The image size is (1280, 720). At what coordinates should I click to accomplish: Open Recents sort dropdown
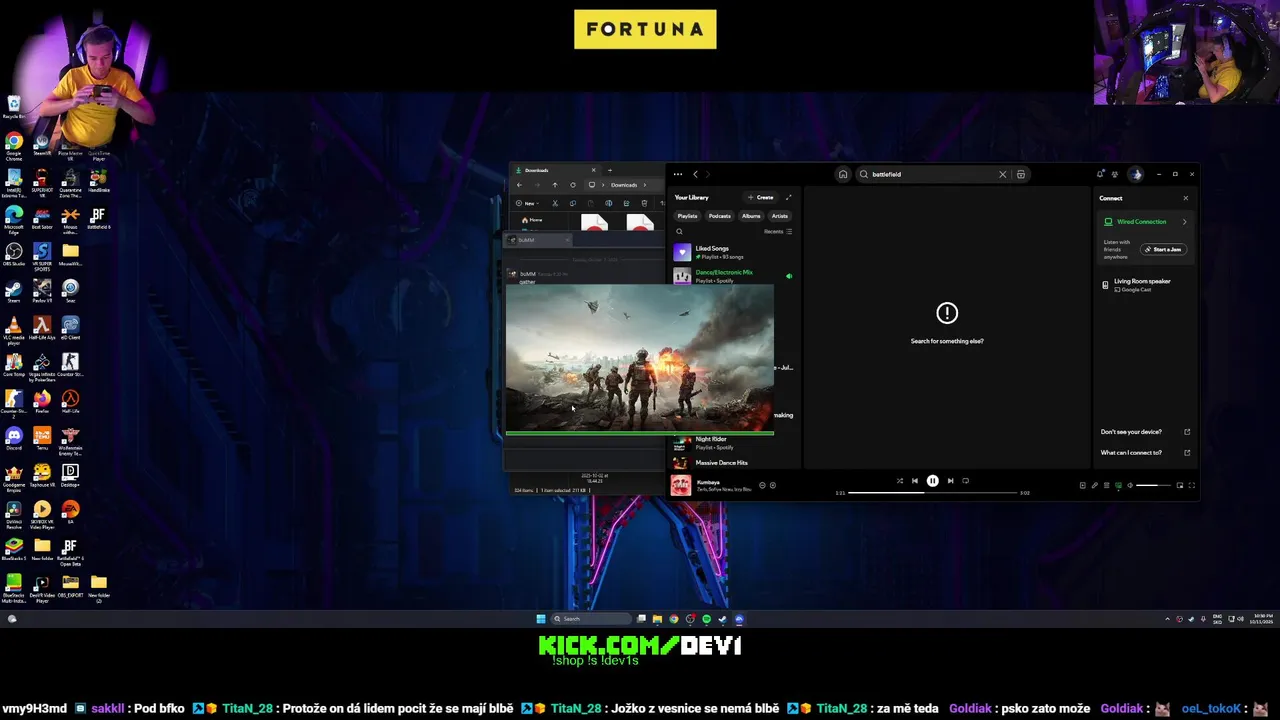pos(778,231)
